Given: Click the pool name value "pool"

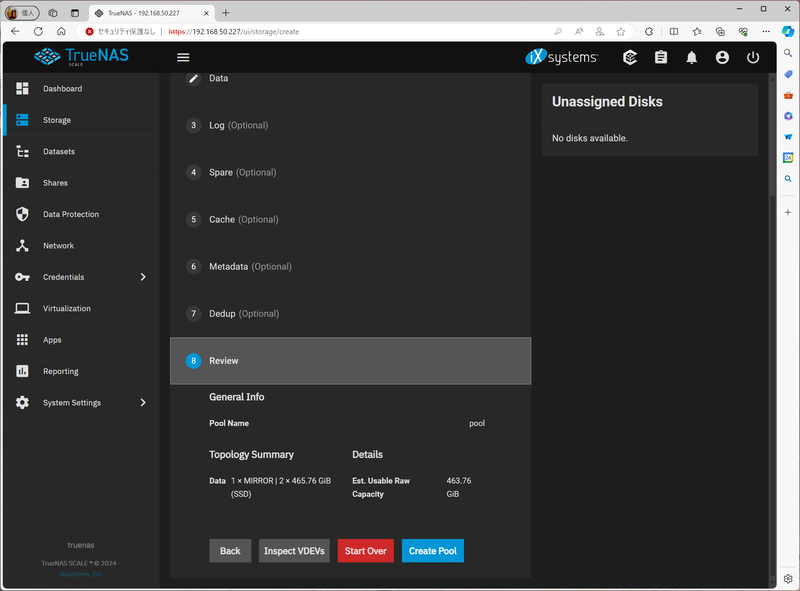Looking at the screenshot, I should pyautogui.click(x=477, y=424).
